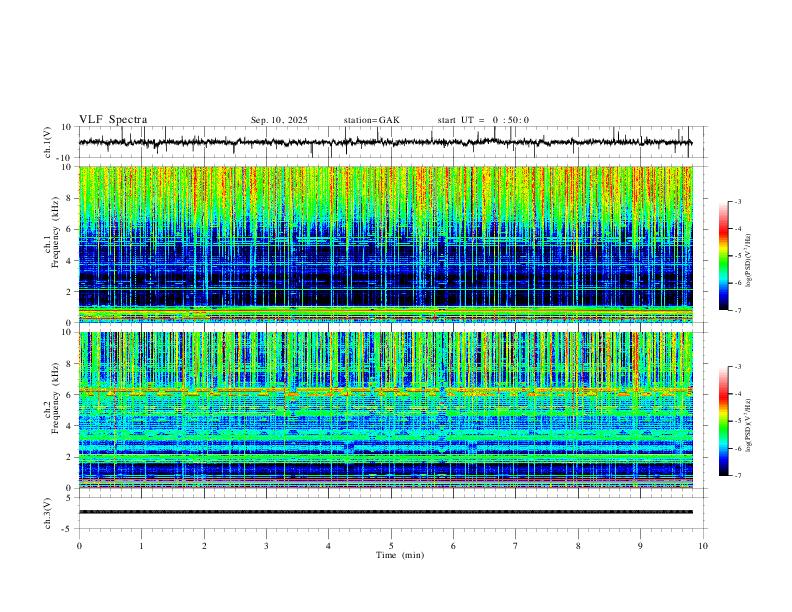The image size is (792, 612).
Task: Click the 'start UT = 0:50:0' text
Action: pyautogui.click(x=483, y=120)
